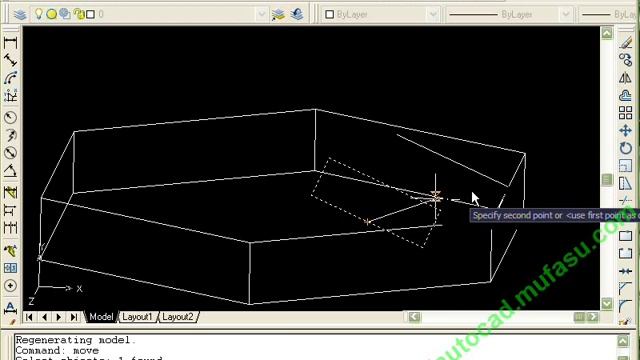
Task: Jump to first layout tab arrow
Action: 29,317
